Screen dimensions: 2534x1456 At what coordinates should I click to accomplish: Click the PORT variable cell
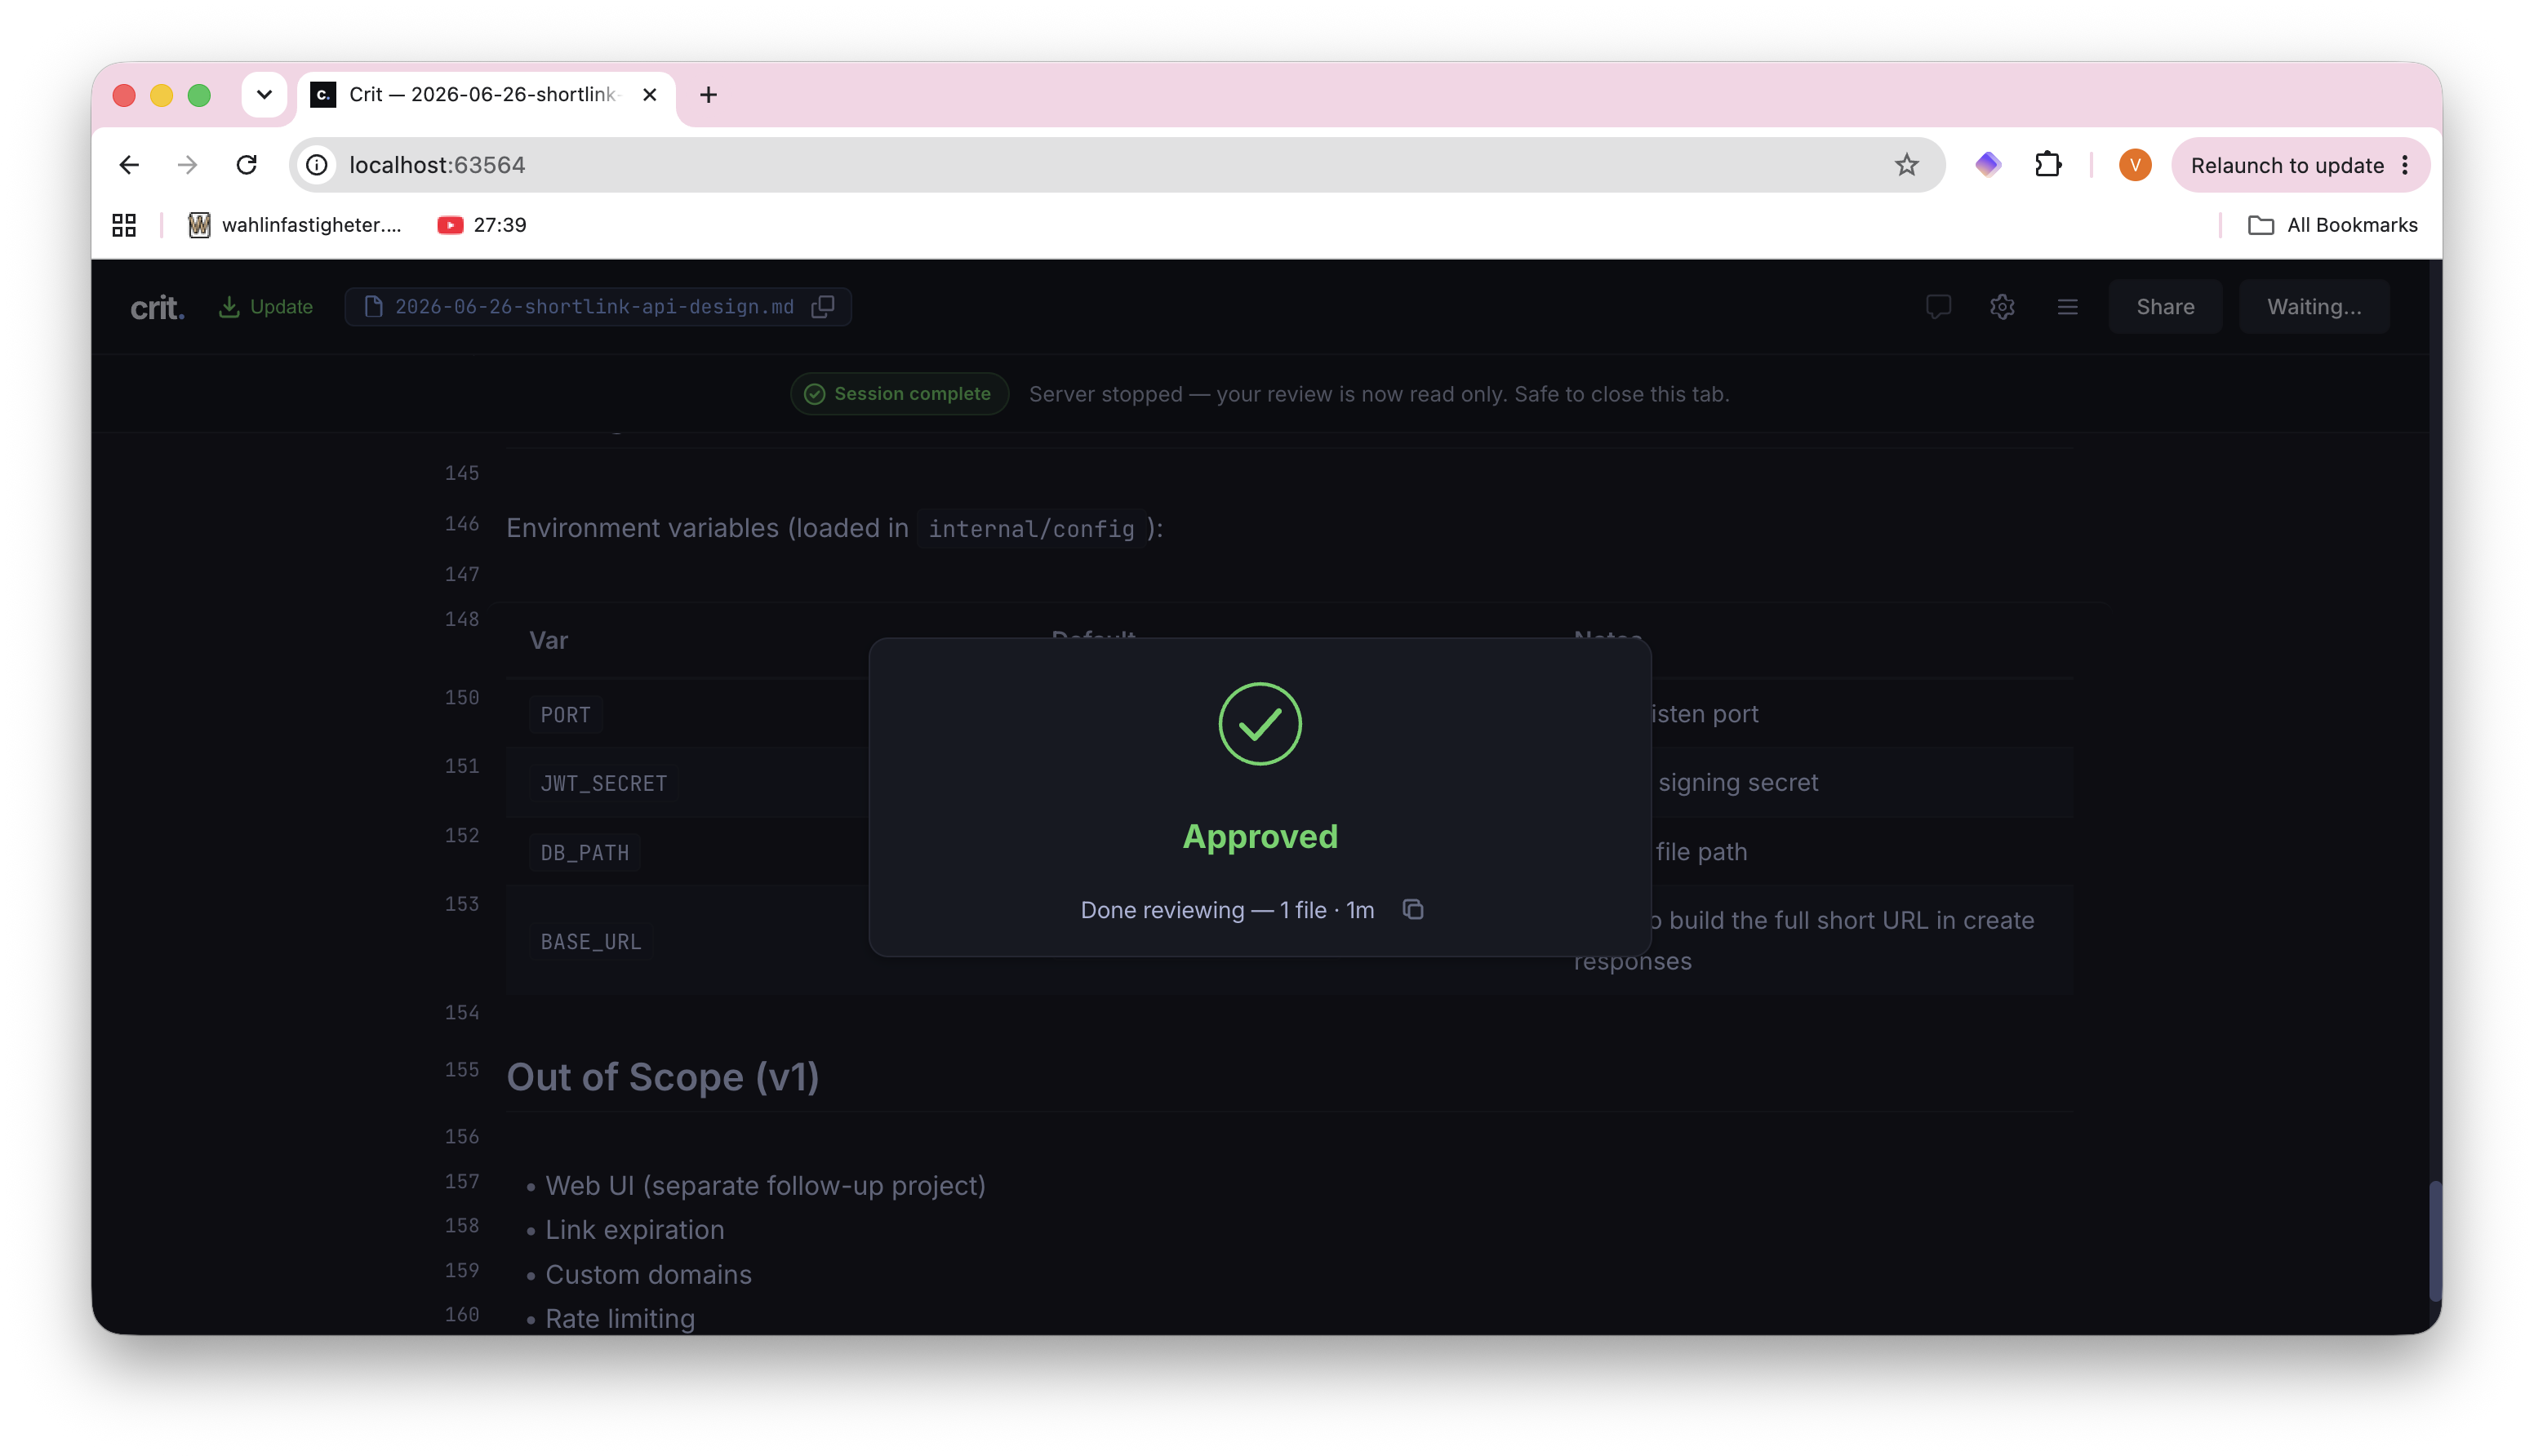click(x=565, y=715)
